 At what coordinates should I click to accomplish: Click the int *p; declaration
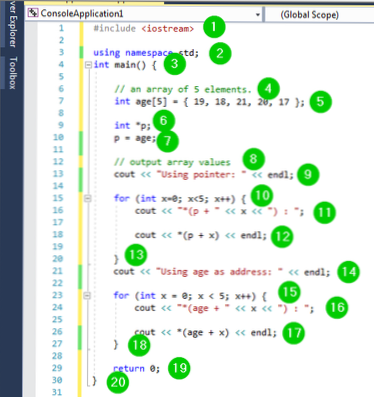coord(132,126)
